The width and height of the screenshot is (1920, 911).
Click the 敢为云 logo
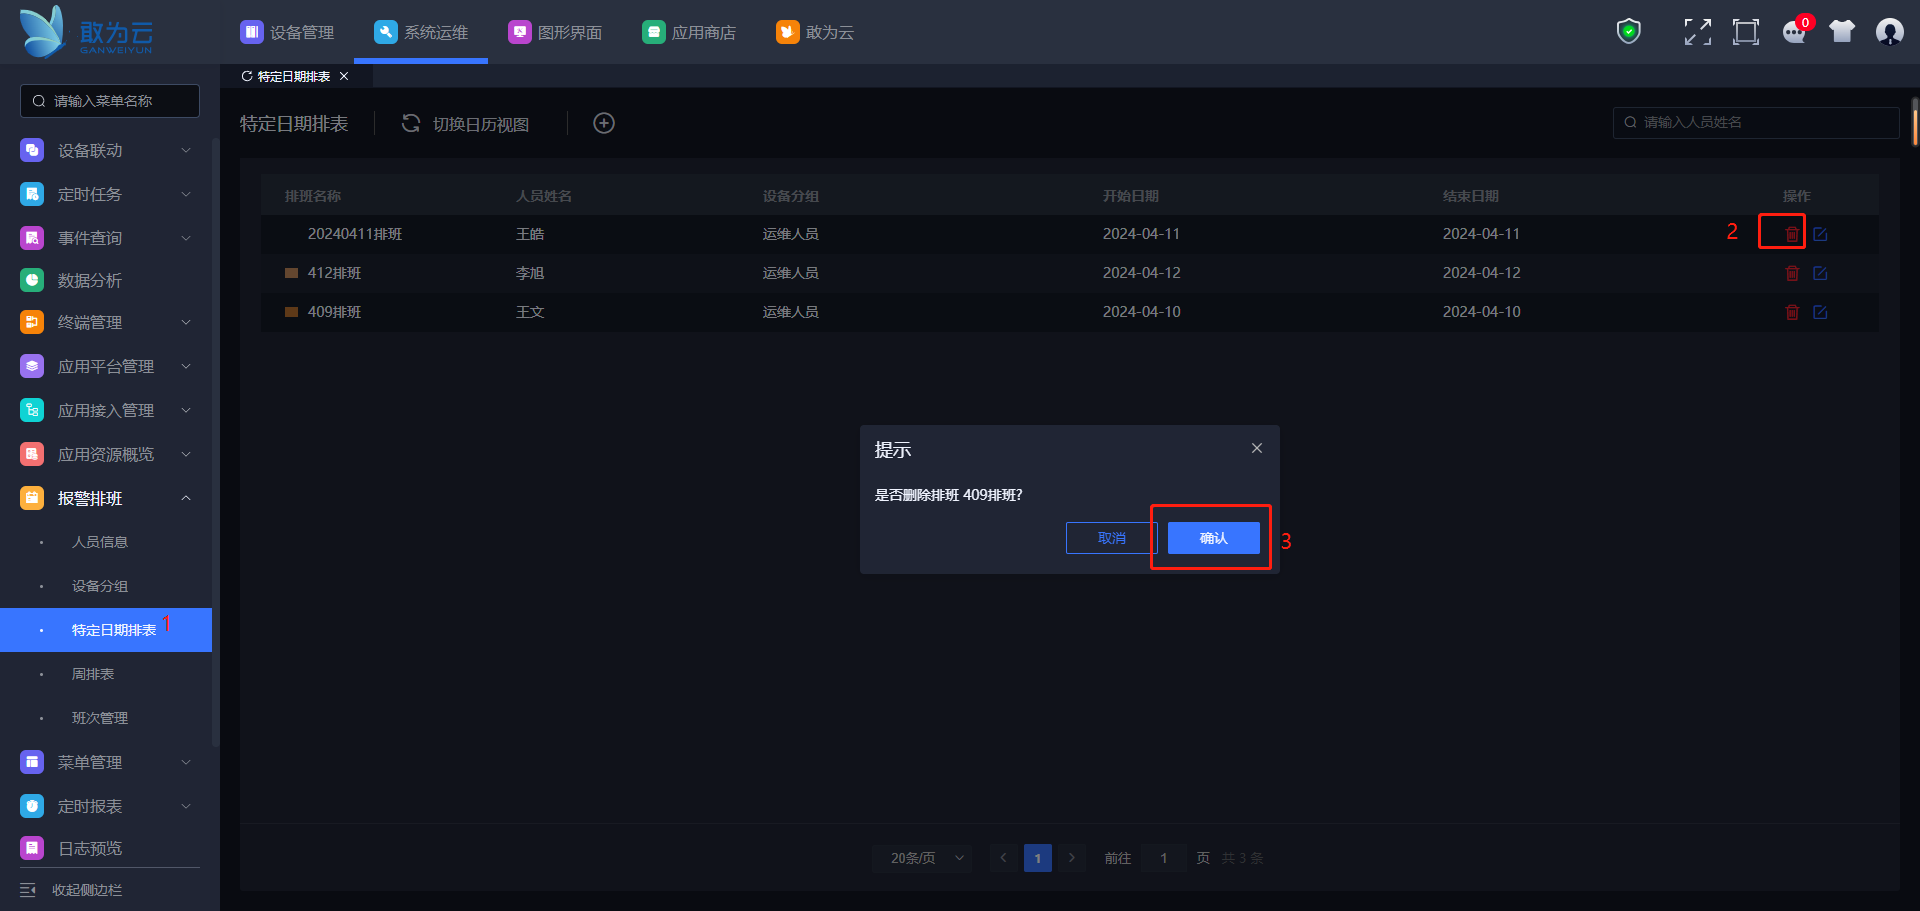(86, 32)
